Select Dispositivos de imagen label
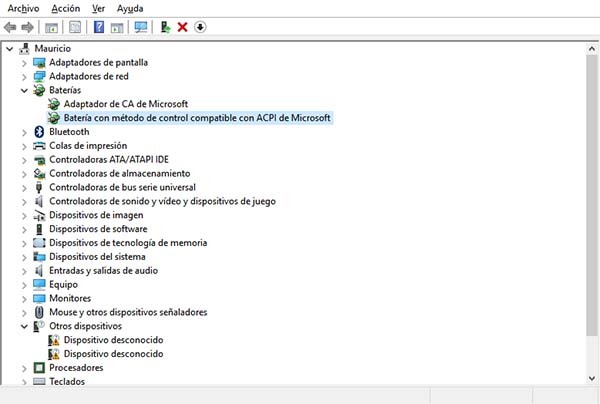Screen dimensions: 600x404 (x=96, y=215)
